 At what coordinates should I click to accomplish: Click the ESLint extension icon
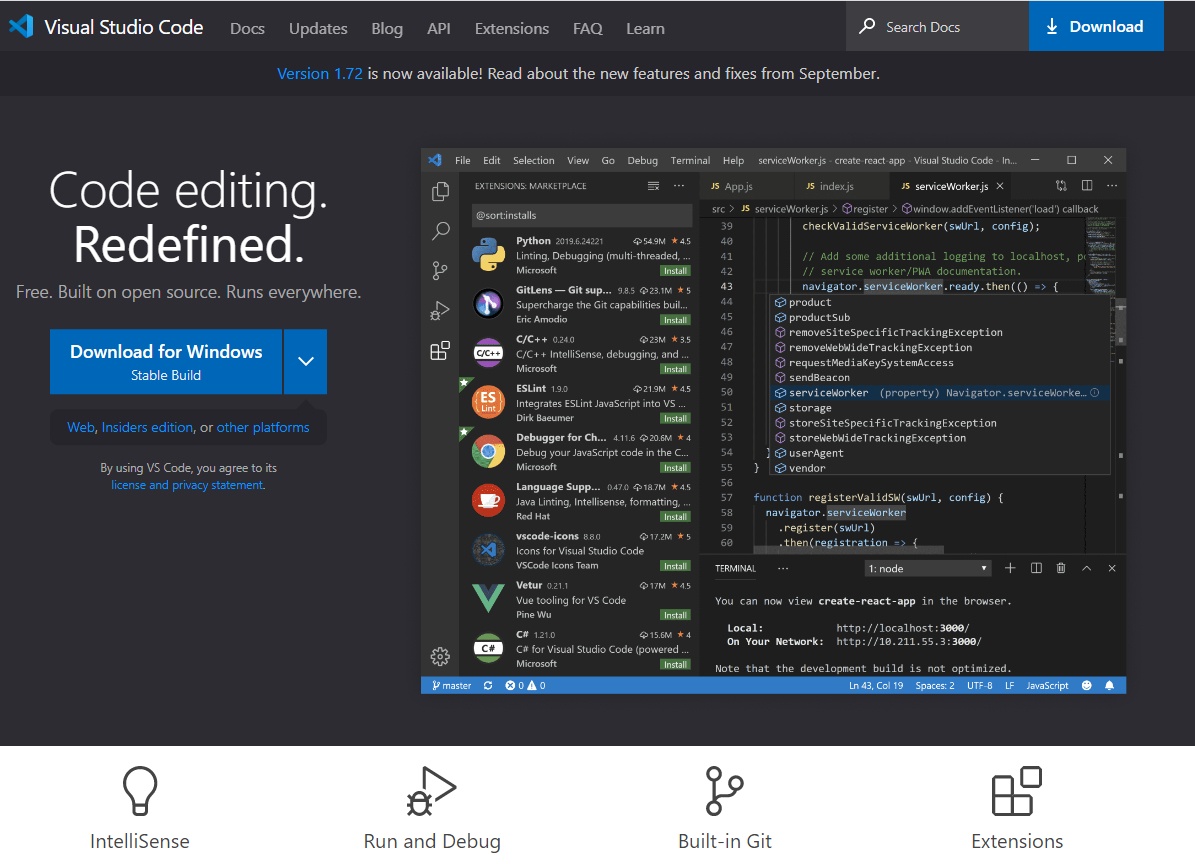(489, 402)
